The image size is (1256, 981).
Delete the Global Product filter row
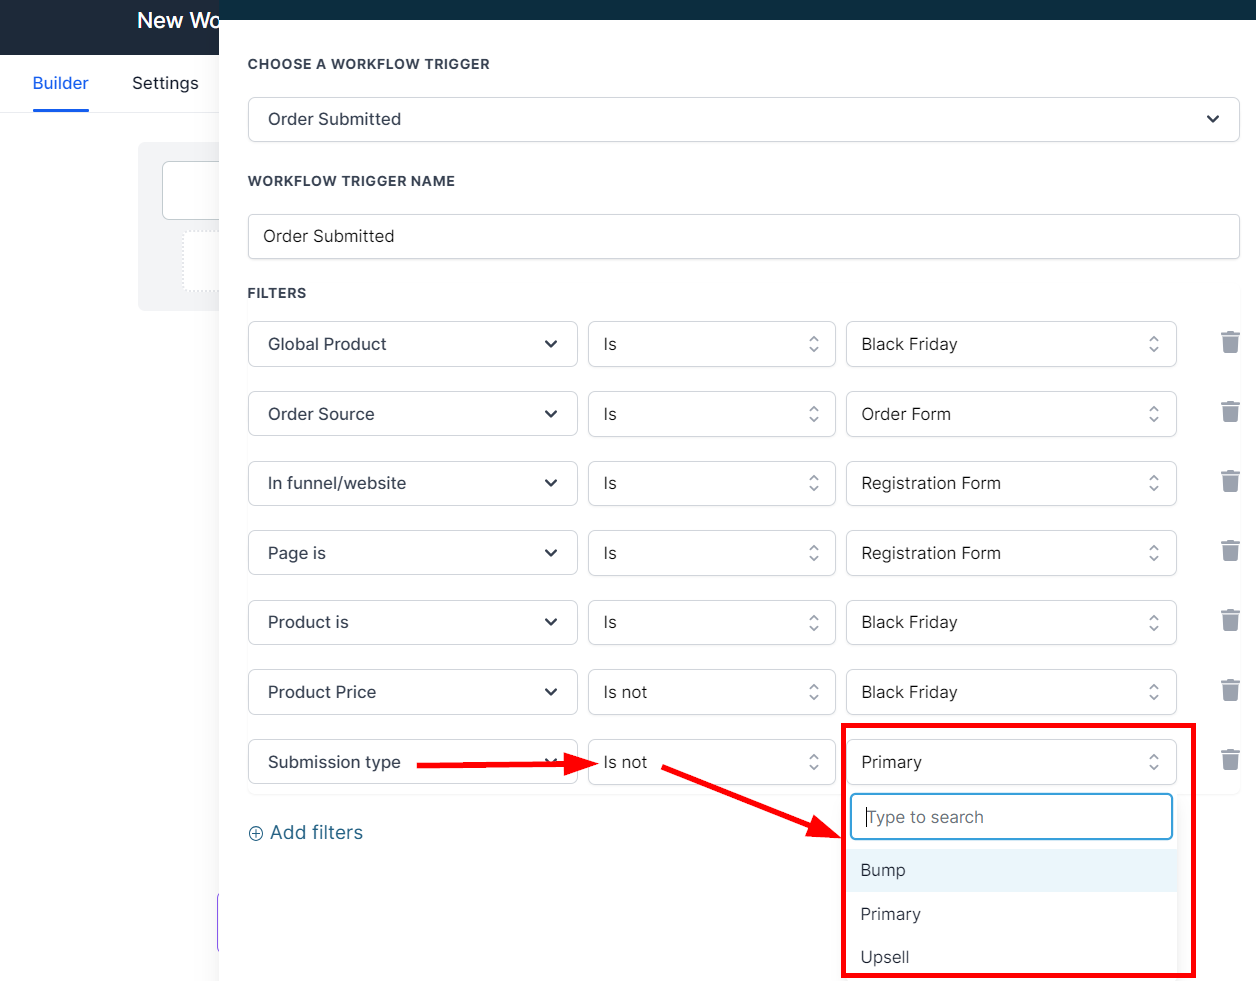point(1230,343)
